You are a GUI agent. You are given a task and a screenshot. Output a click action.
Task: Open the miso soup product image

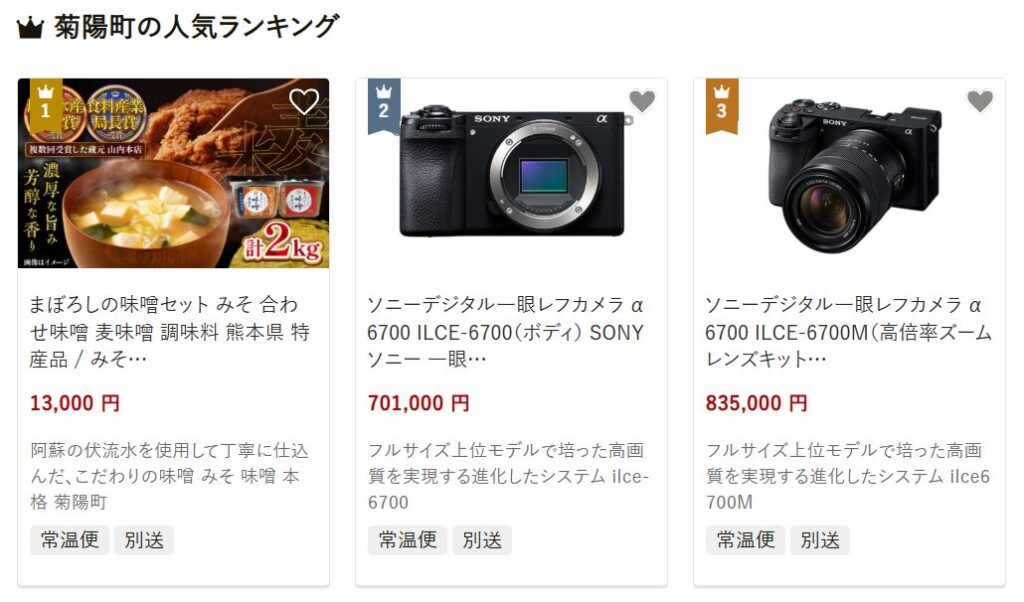(x=173, y=173)
